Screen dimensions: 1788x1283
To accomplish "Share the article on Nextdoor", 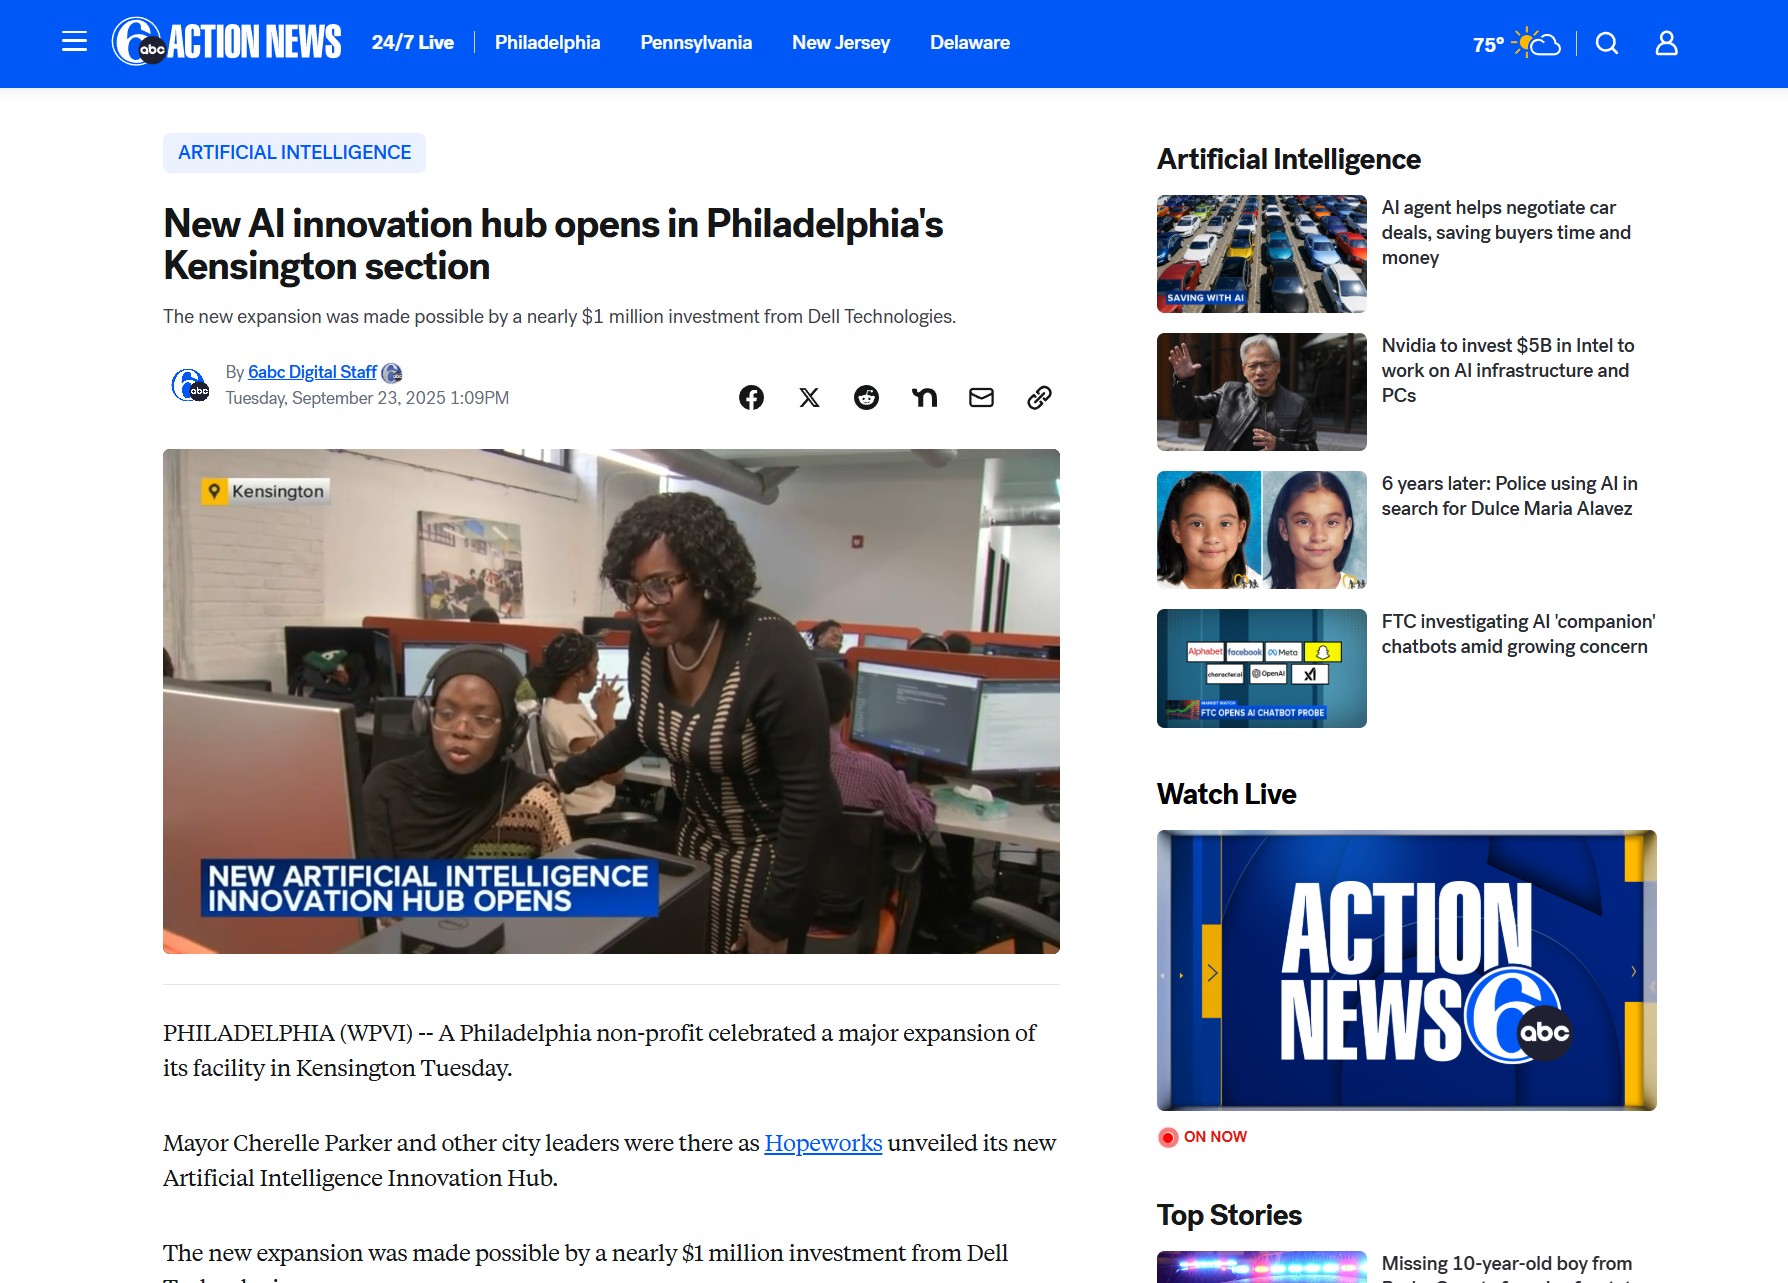I will click(924, 397).
